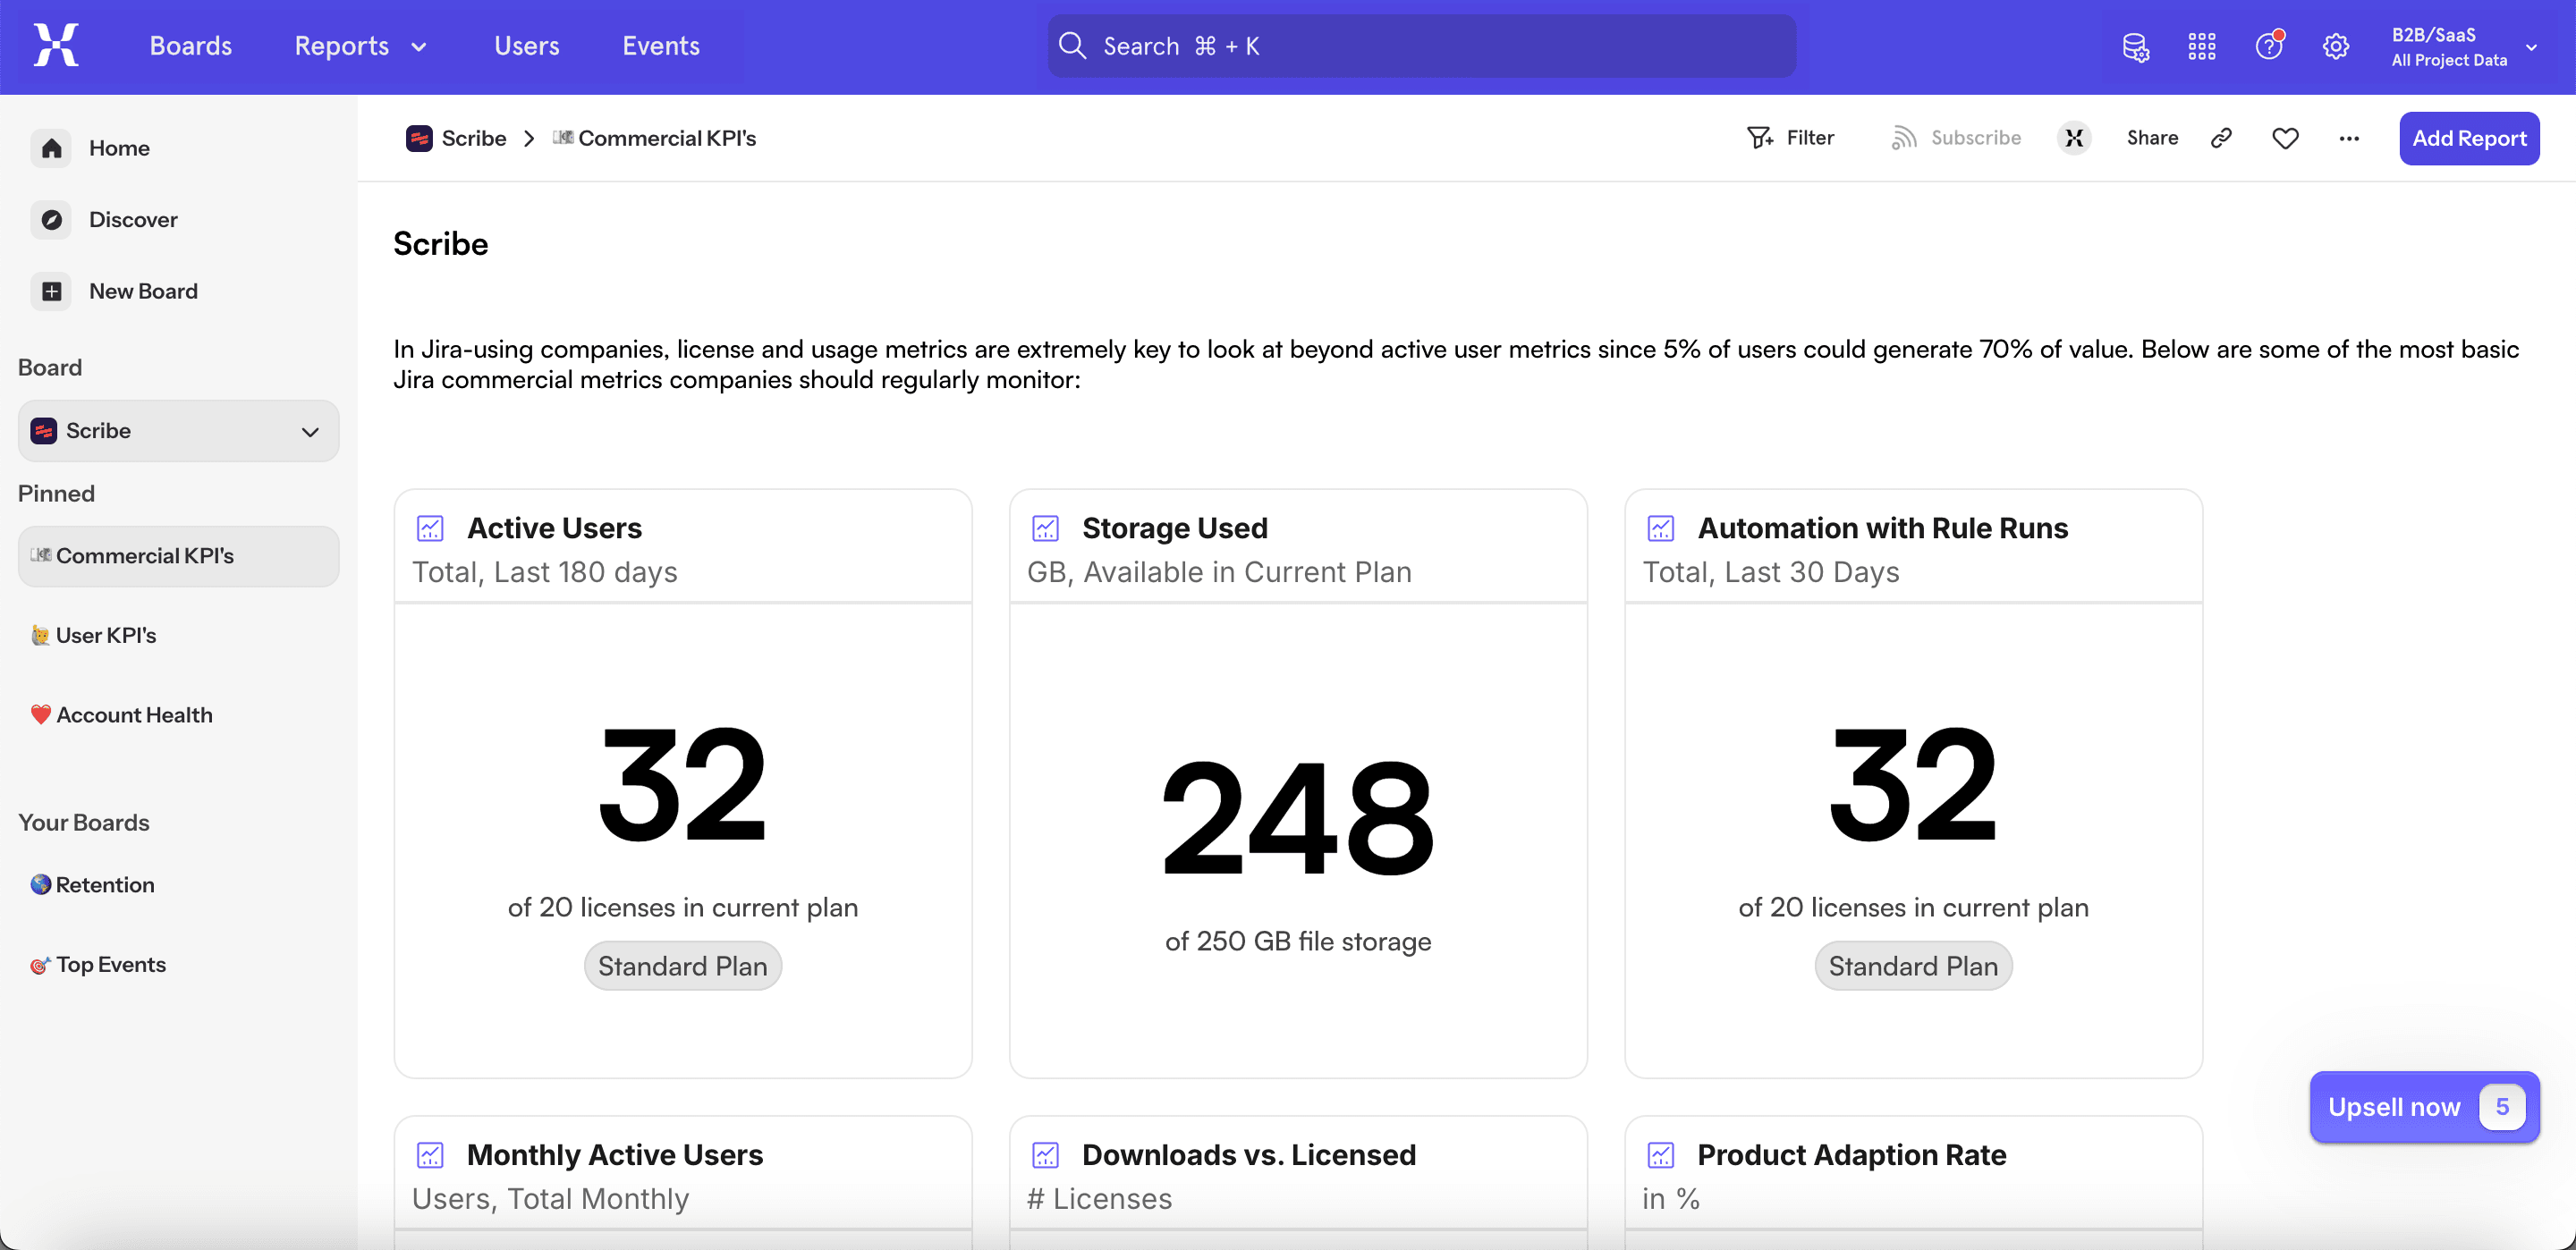Click Downloads vs. Licensed chart icon
The height and width of the screenshot is (1250, 2576).
pos(1046,1155)
